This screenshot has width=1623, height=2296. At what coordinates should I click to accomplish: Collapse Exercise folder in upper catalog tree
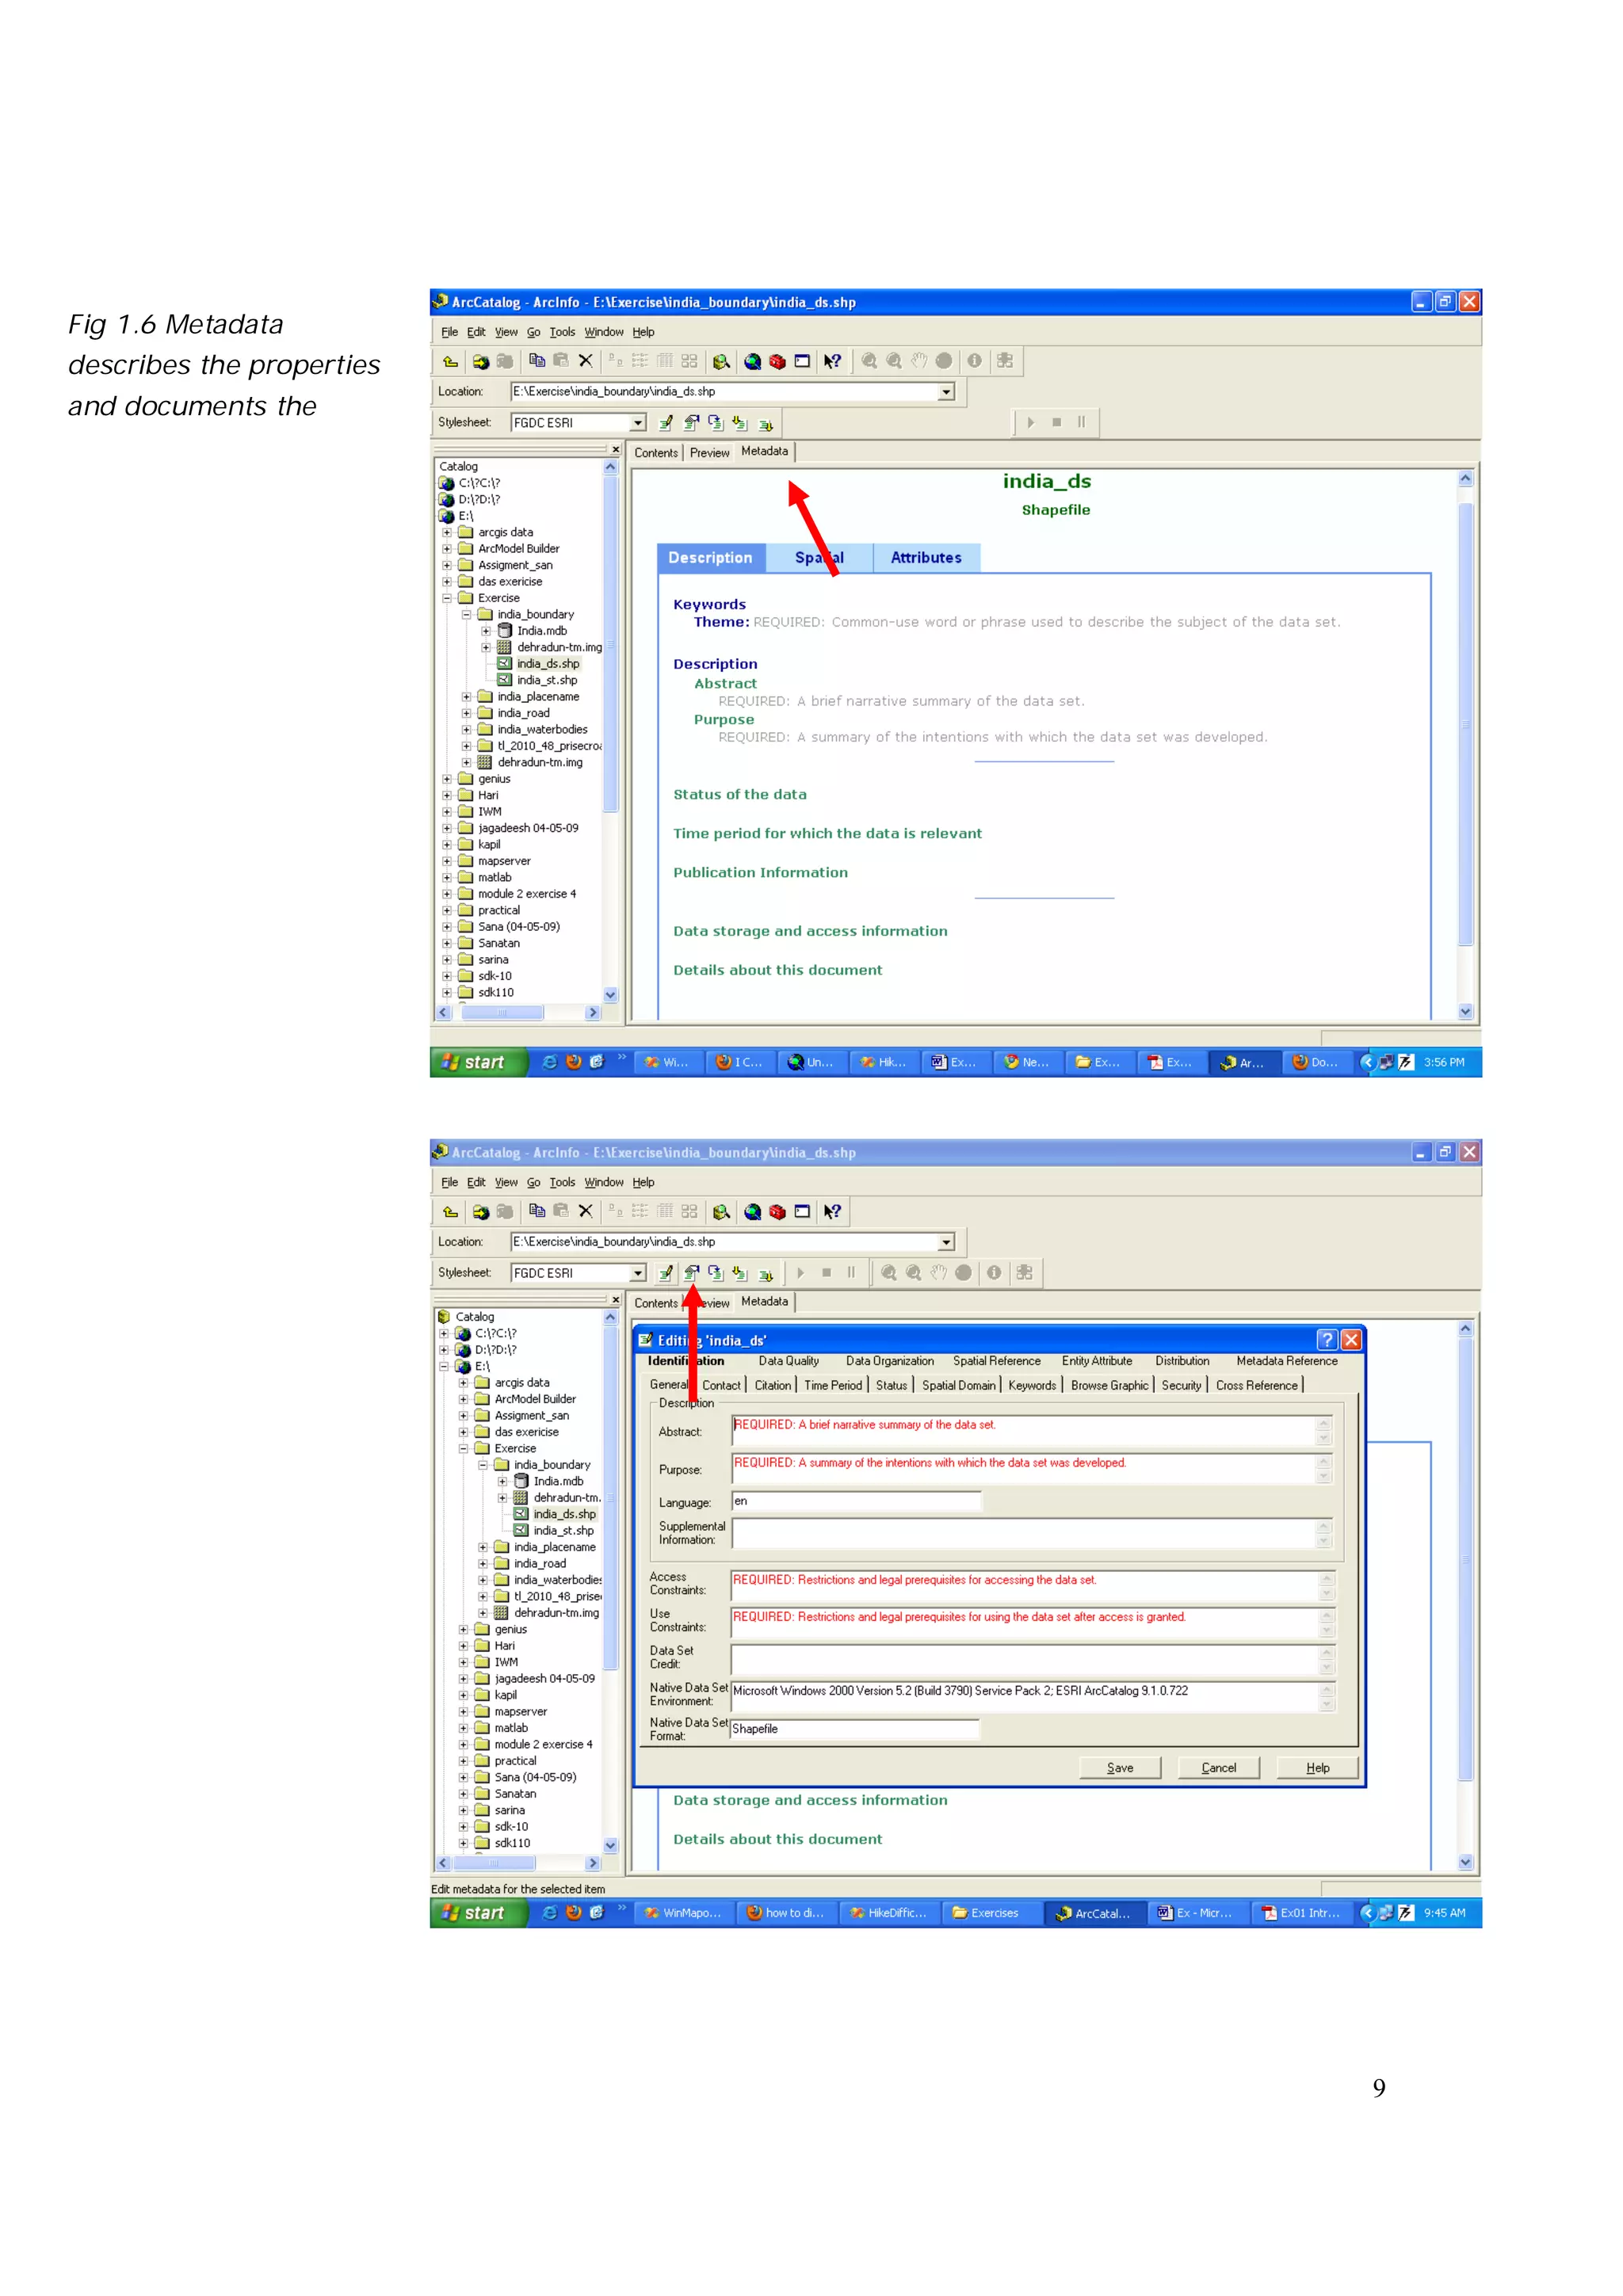click(x=447, y=598)
